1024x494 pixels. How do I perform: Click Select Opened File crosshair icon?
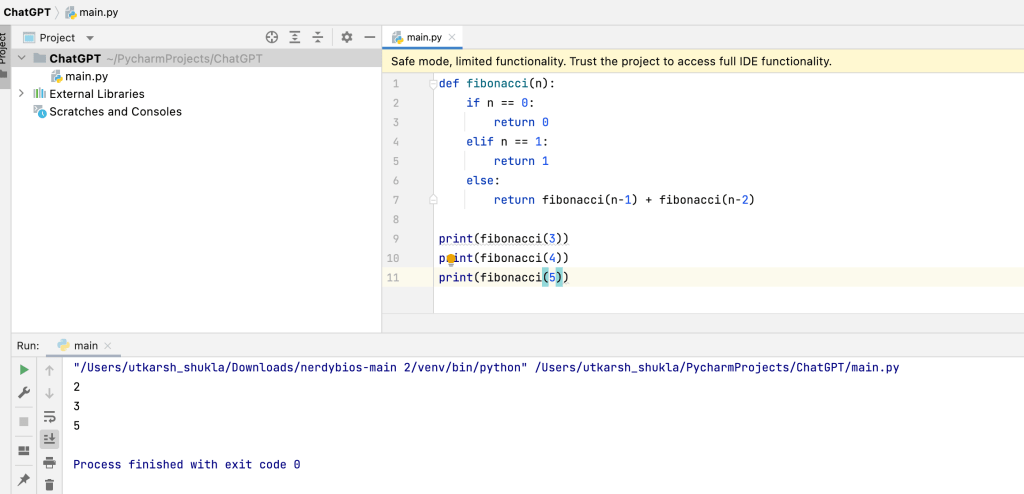tap(272, 37)
